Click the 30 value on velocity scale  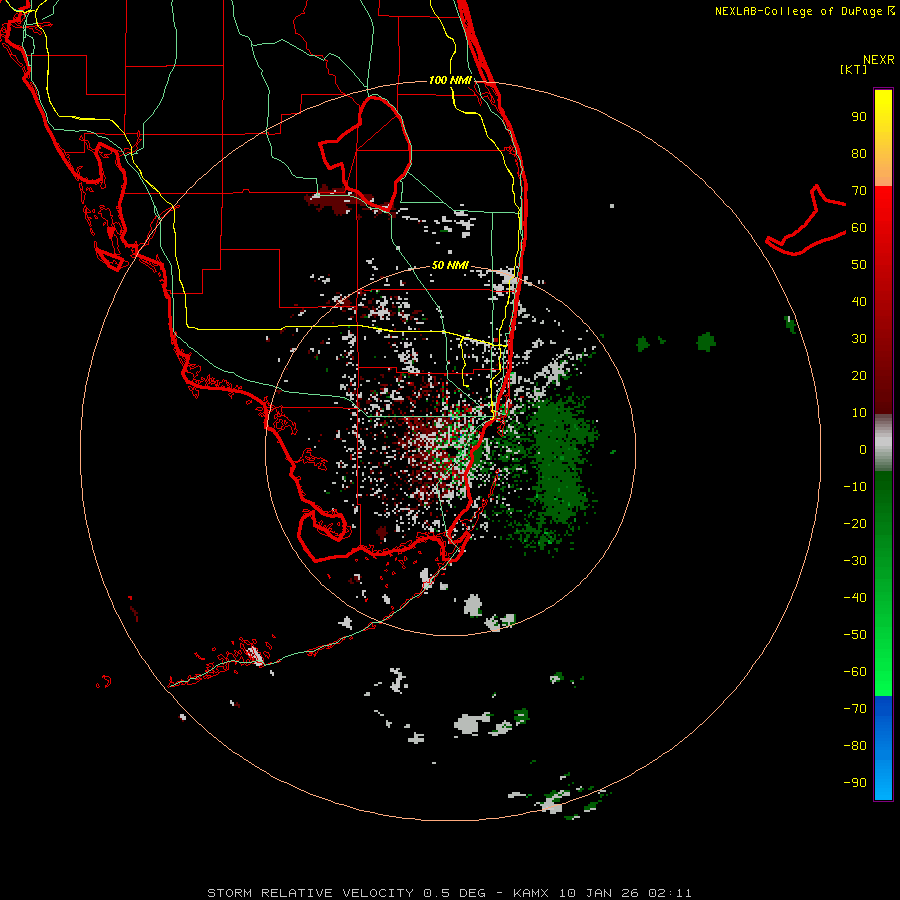click(859, 339)
